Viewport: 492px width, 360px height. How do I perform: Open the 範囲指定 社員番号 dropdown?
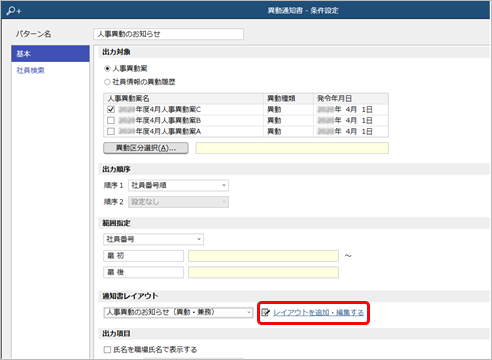pos(153,239)
